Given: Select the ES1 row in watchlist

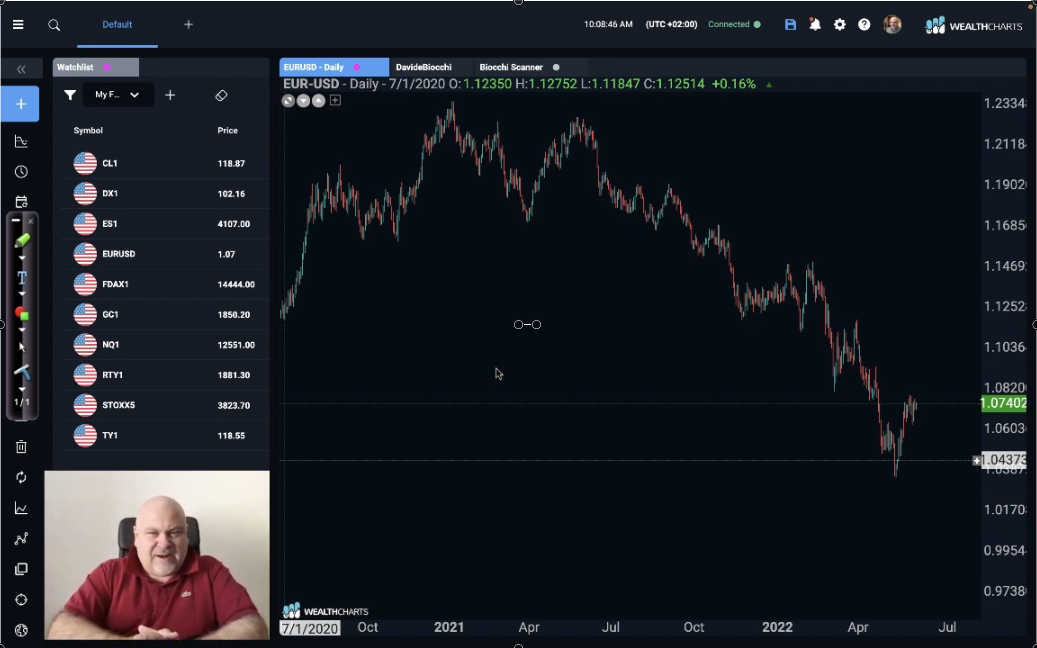Looking at the screenshot, I should (x=165, y=223).
